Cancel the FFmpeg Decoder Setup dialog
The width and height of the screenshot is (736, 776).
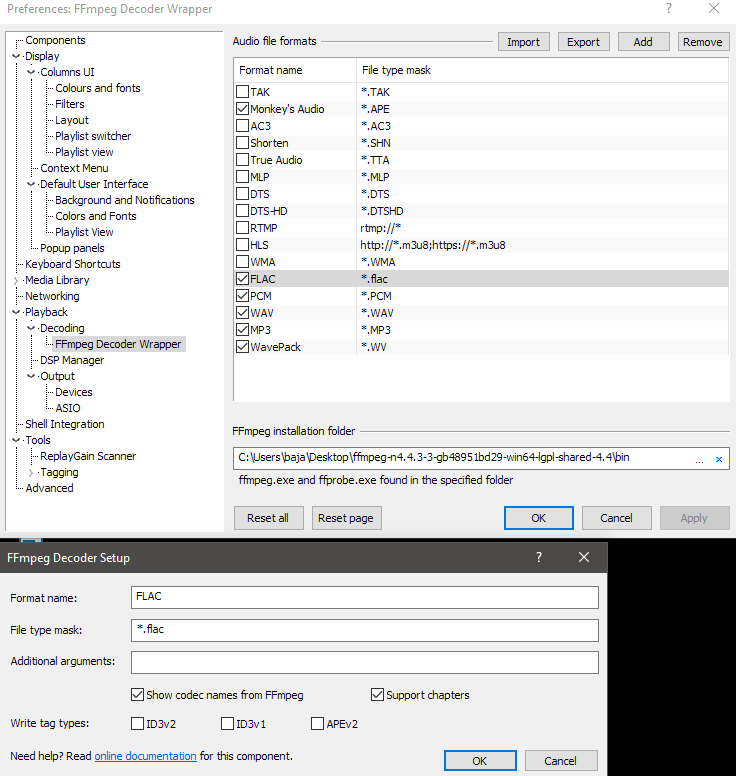(x=560, y=761)
